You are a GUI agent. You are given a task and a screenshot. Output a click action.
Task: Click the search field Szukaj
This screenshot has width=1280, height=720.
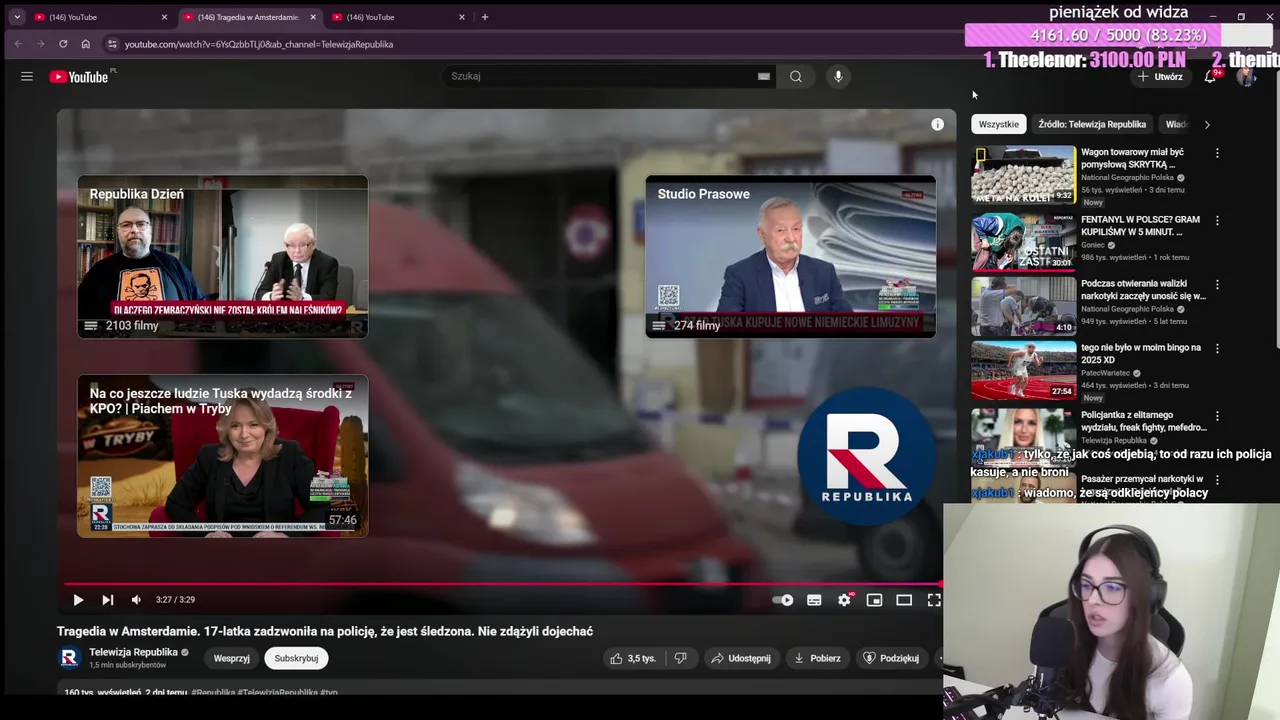600,76
